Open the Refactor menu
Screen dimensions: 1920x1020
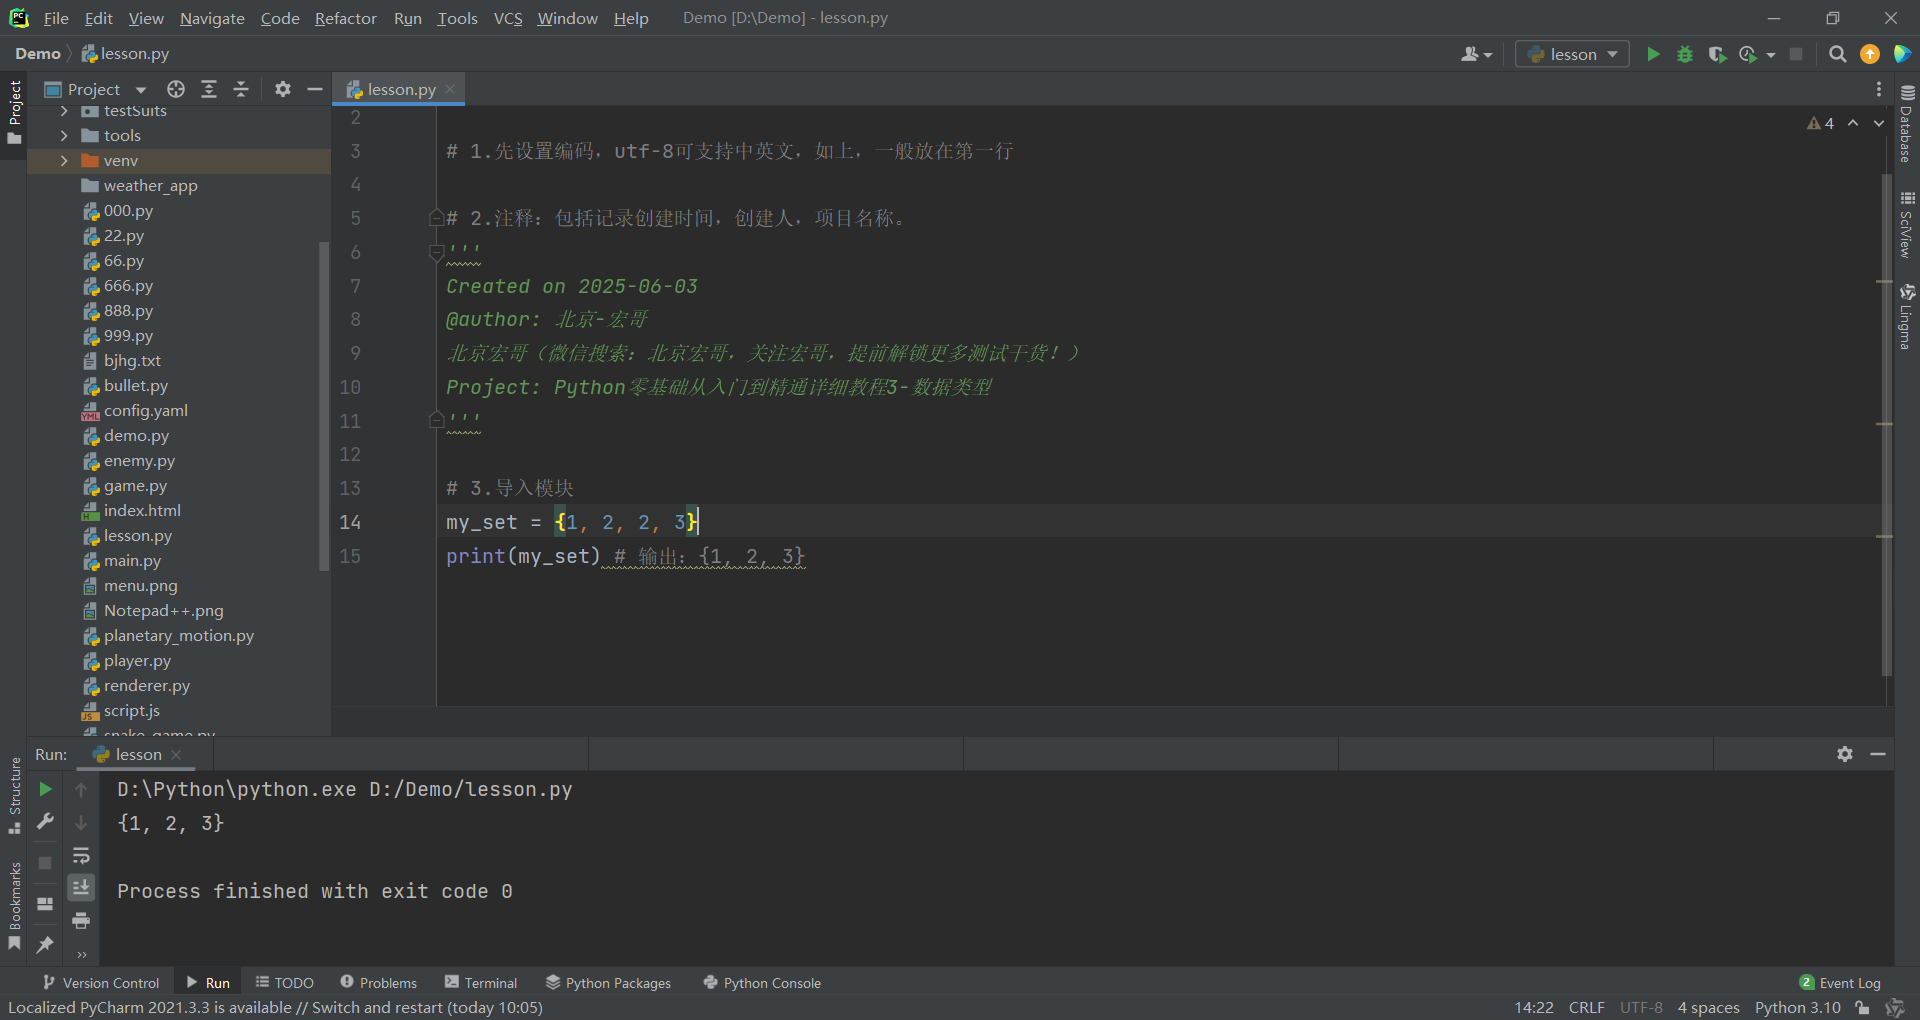click(345, 18)
